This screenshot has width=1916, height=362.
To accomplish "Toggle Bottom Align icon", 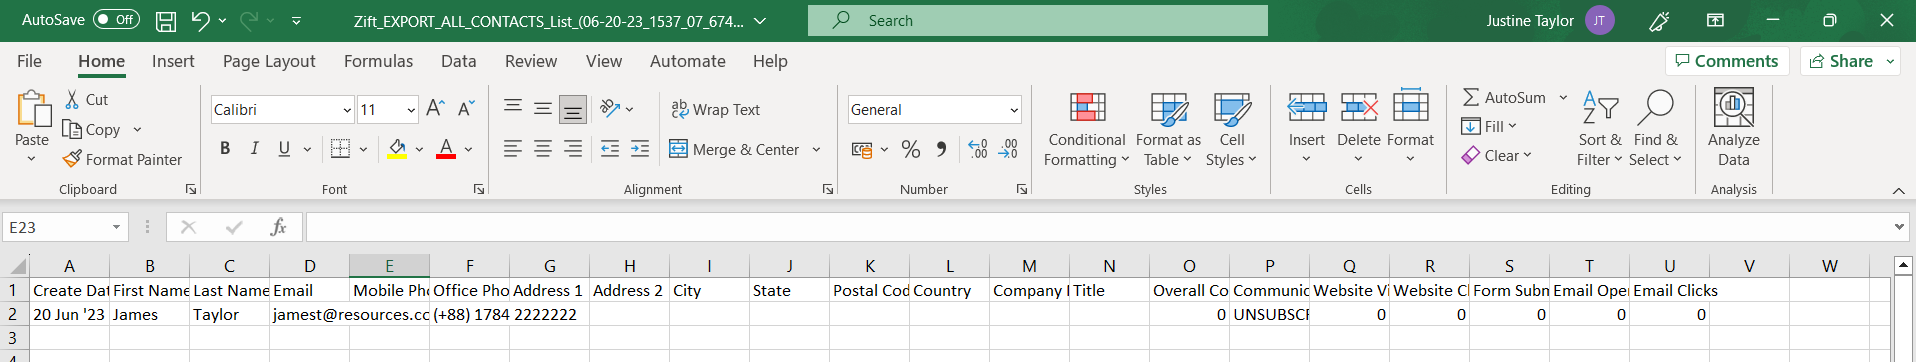I will point(573,109).
